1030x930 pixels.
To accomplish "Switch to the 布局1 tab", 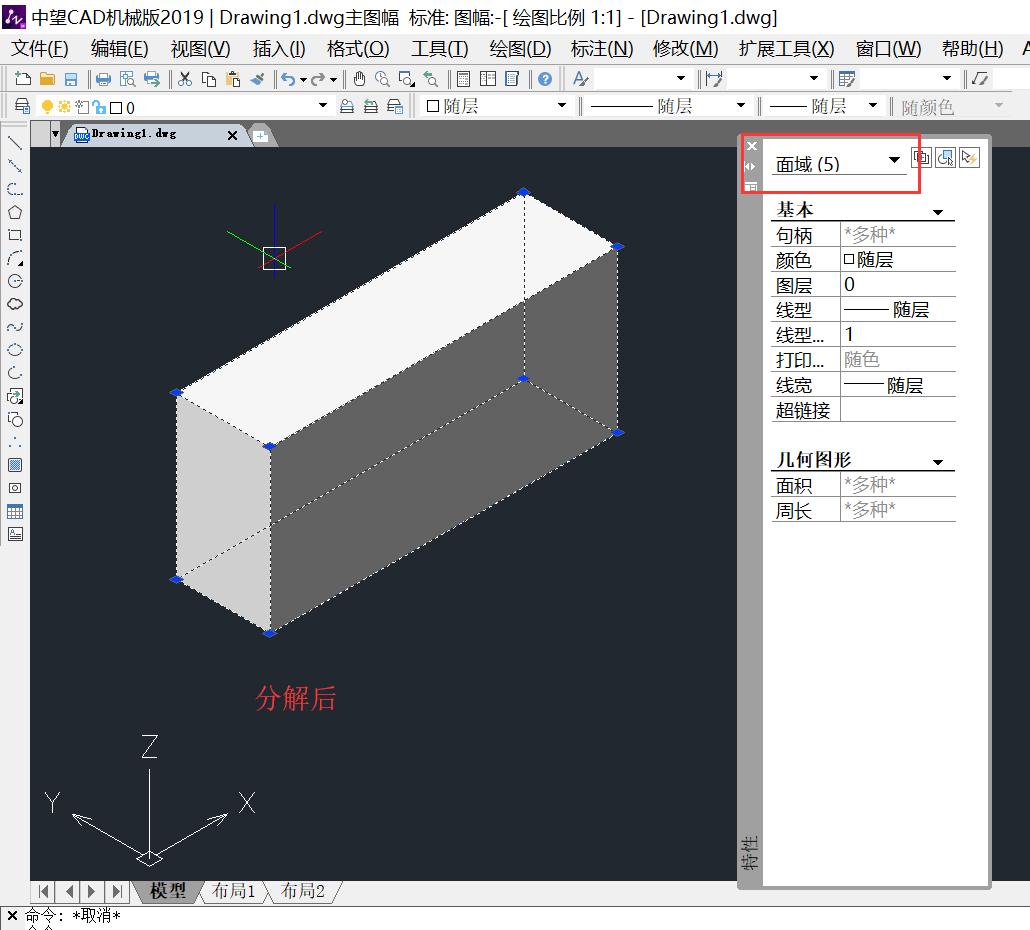I will 234,891.
